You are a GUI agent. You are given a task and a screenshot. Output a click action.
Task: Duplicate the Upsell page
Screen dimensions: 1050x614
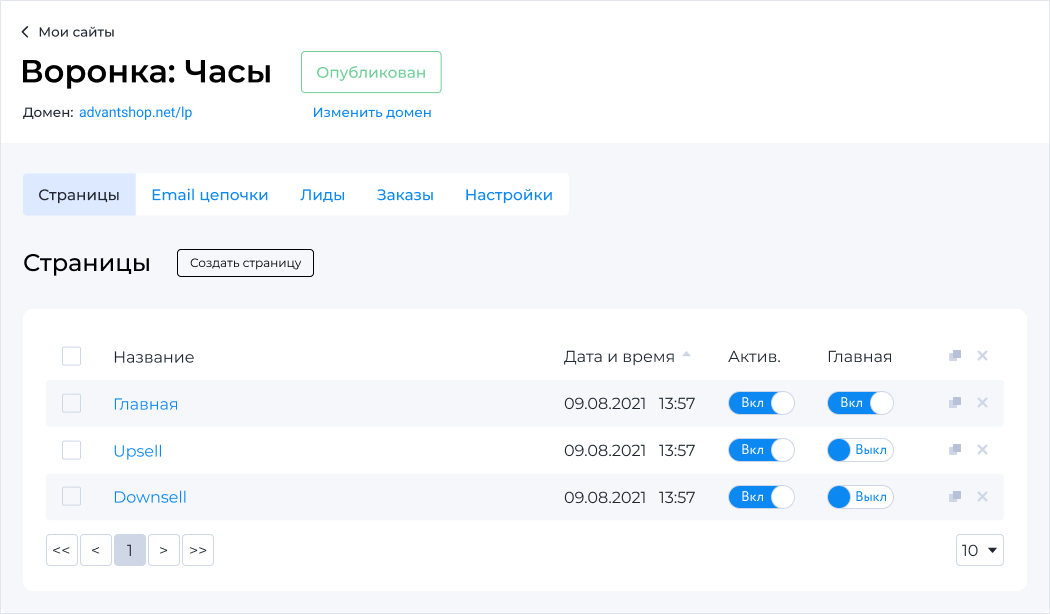[955, 449]
